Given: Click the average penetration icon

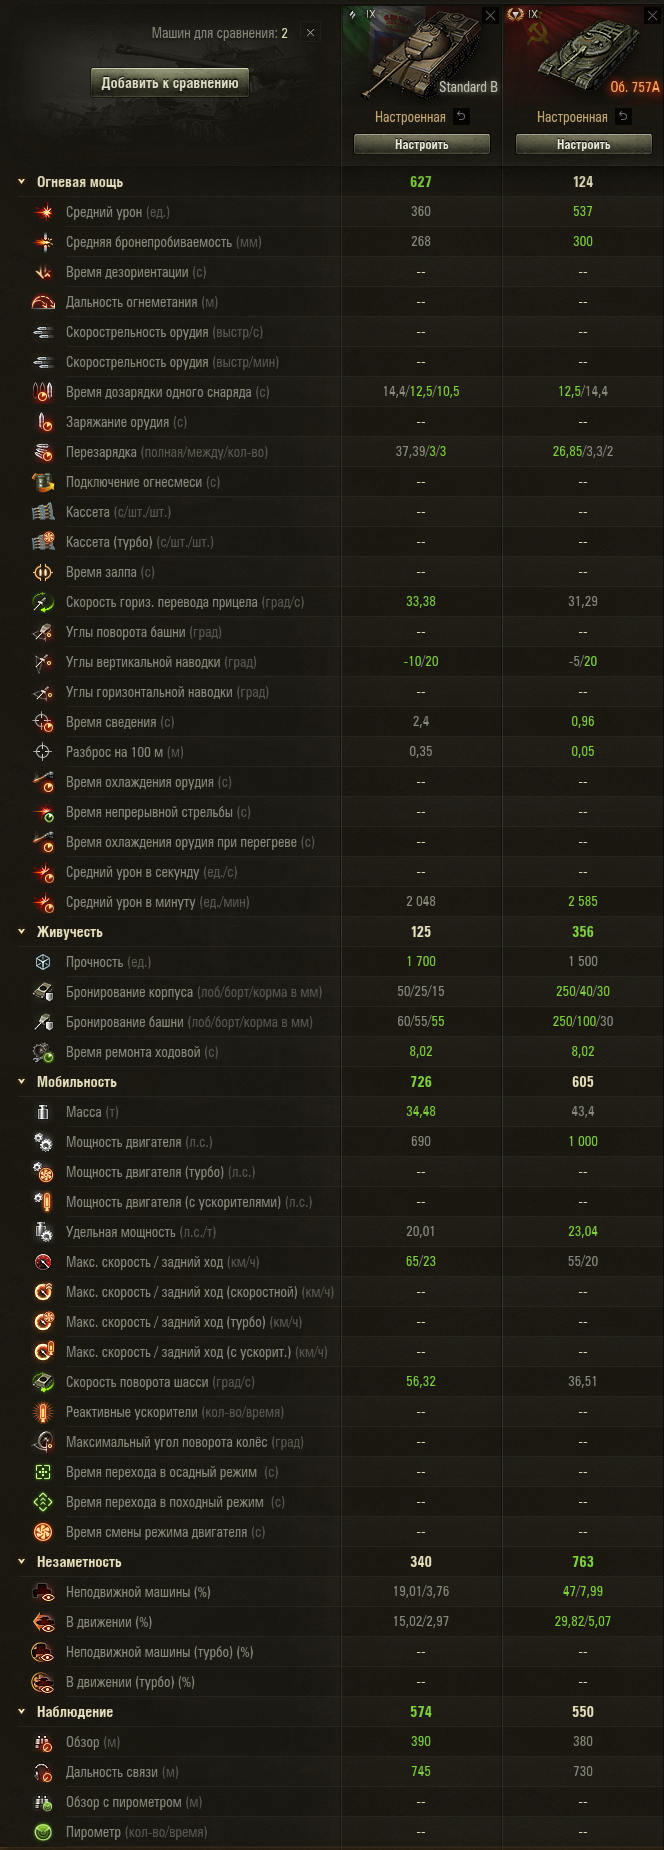Looking at the screenshot, I should point(43,242).
